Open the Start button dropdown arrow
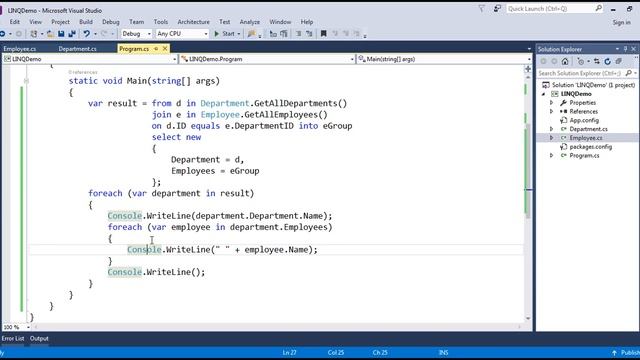640x360 pixels. pos(239,34)
